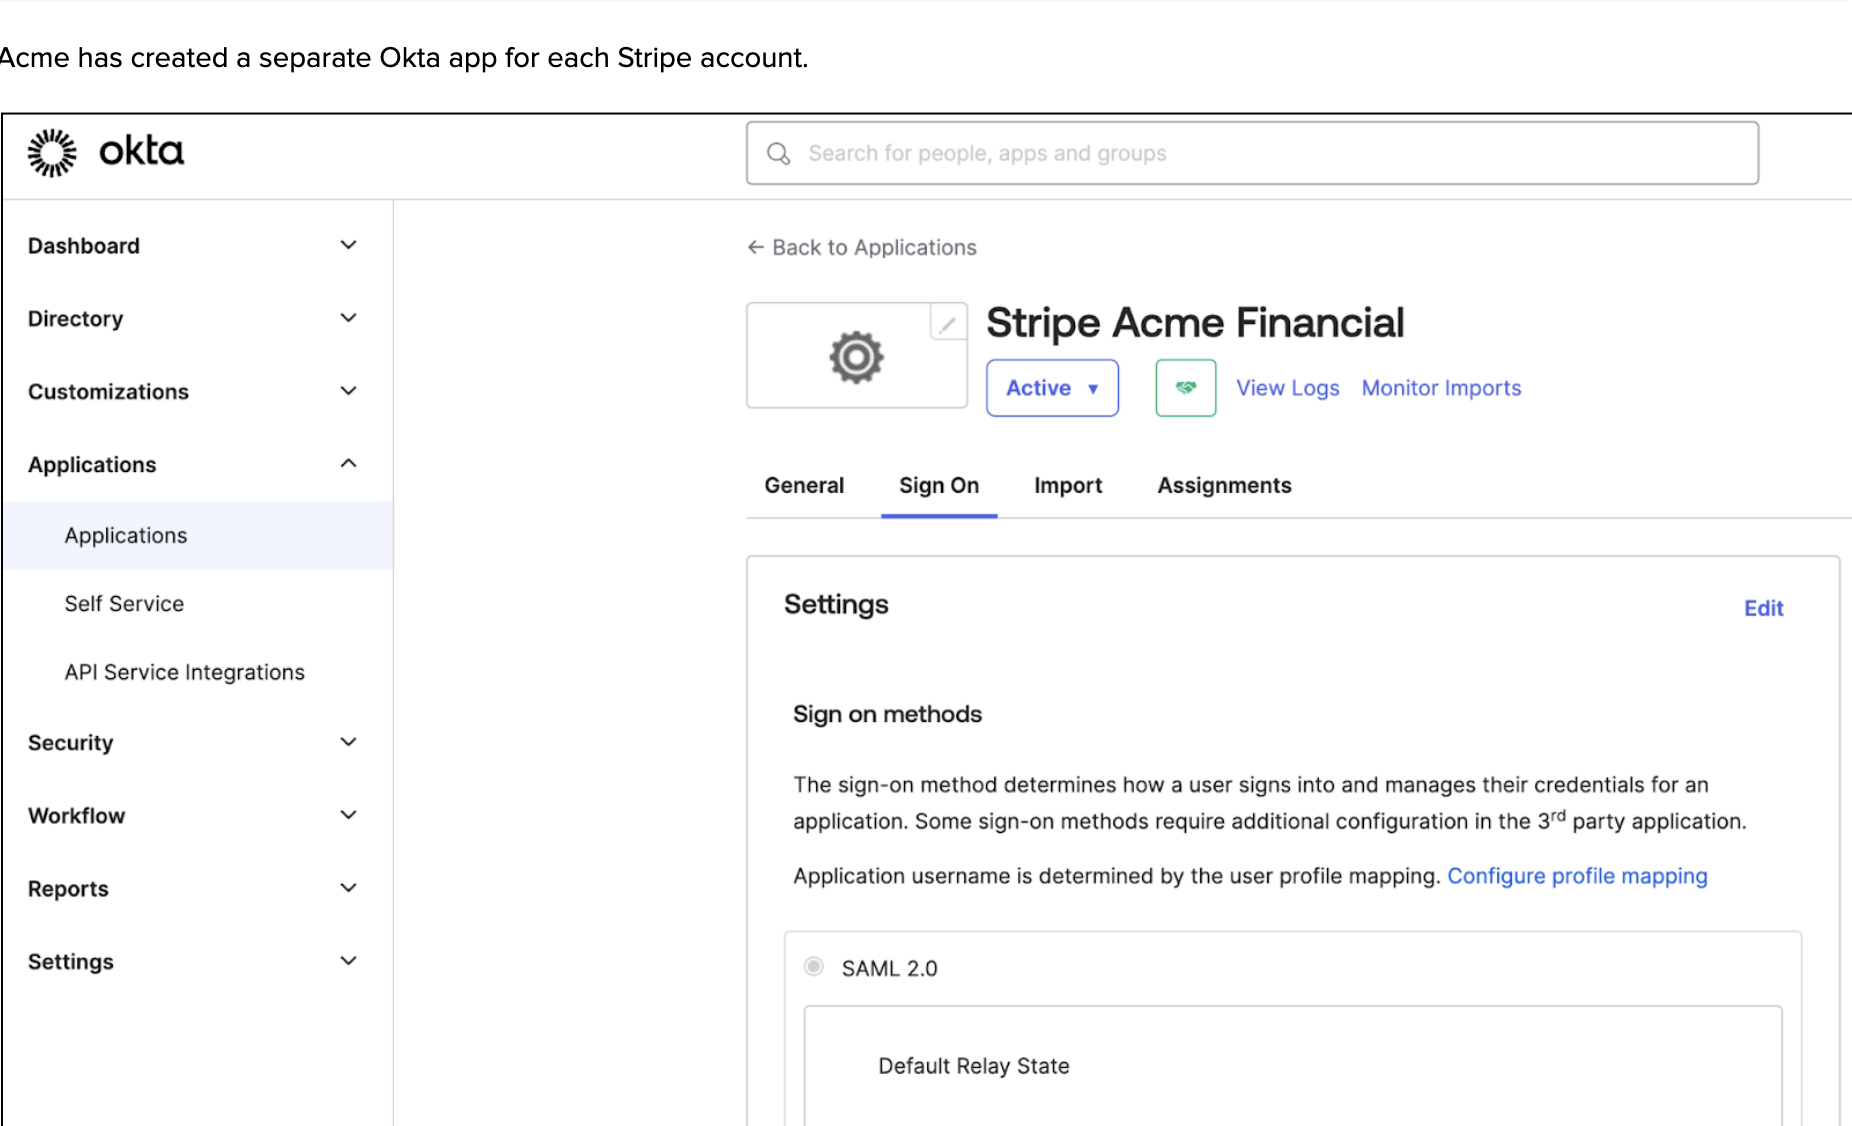
Task: Click Edit in Settings panel
Action: tap(1763, 608)
